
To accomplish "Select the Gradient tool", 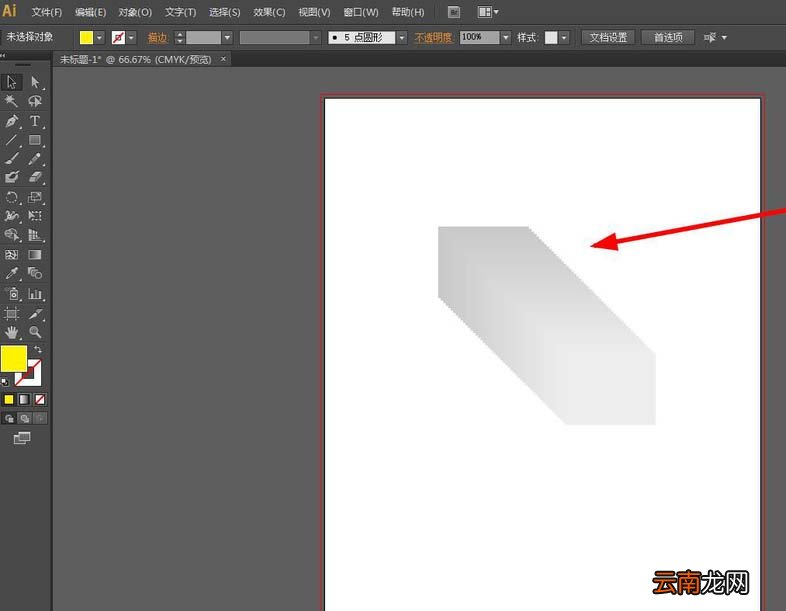I will (35, 255).
